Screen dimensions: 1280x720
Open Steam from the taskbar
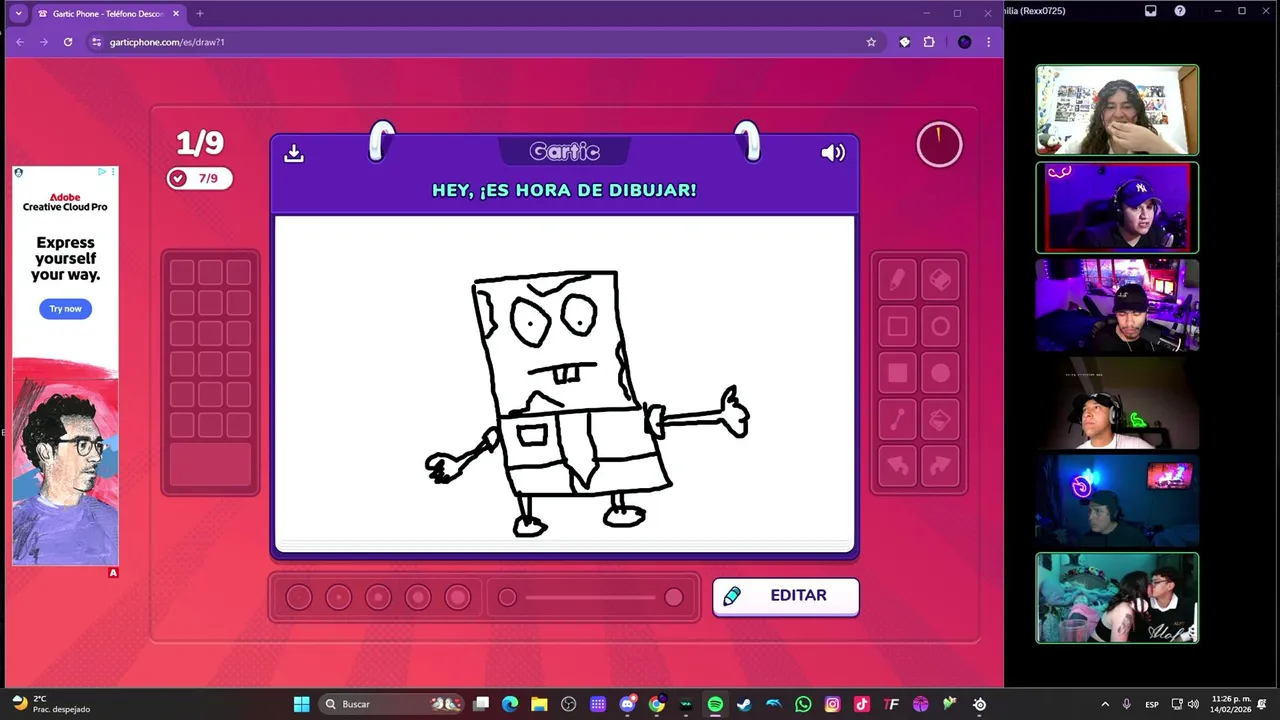744,704
